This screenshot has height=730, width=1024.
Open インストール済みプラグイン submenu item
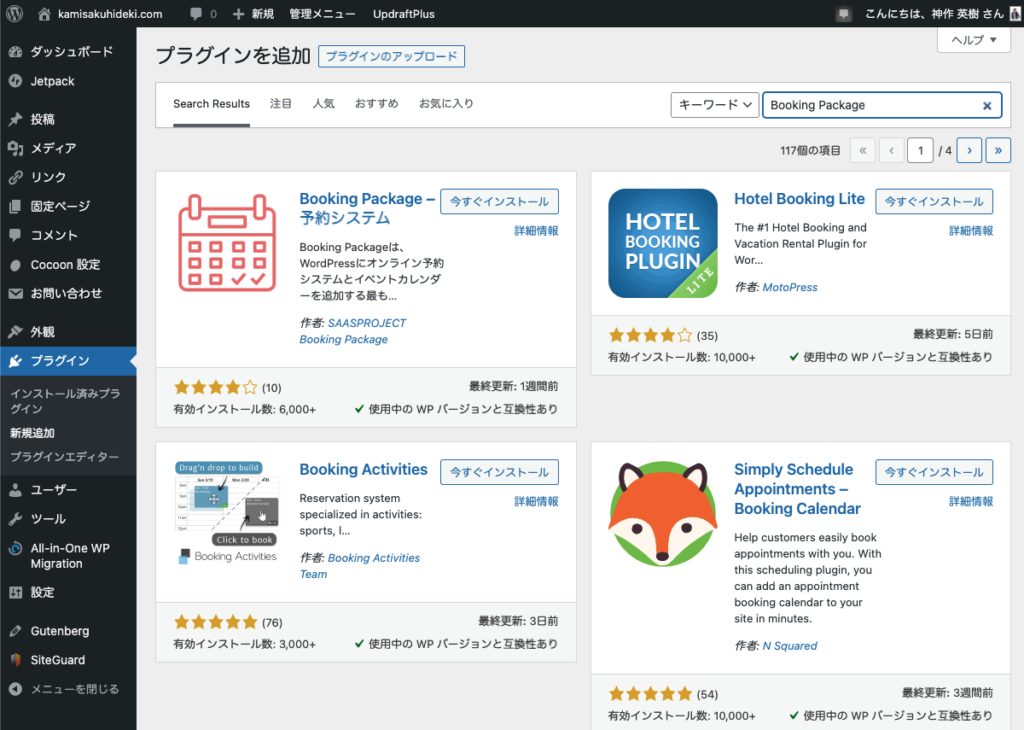click(65, 401)
